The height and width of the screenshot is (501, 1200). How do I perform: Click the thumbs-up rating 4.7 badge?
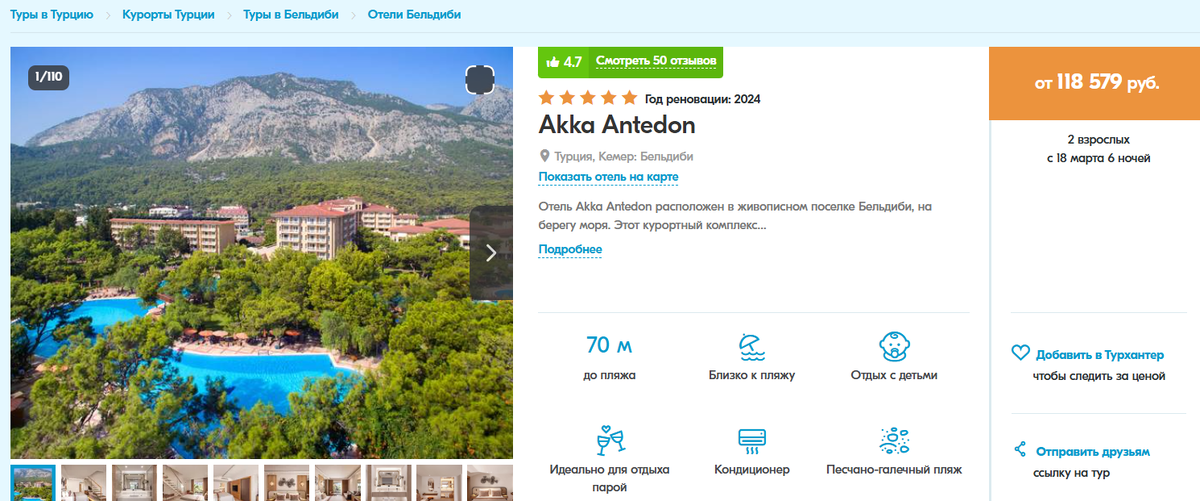click(564, 61)
